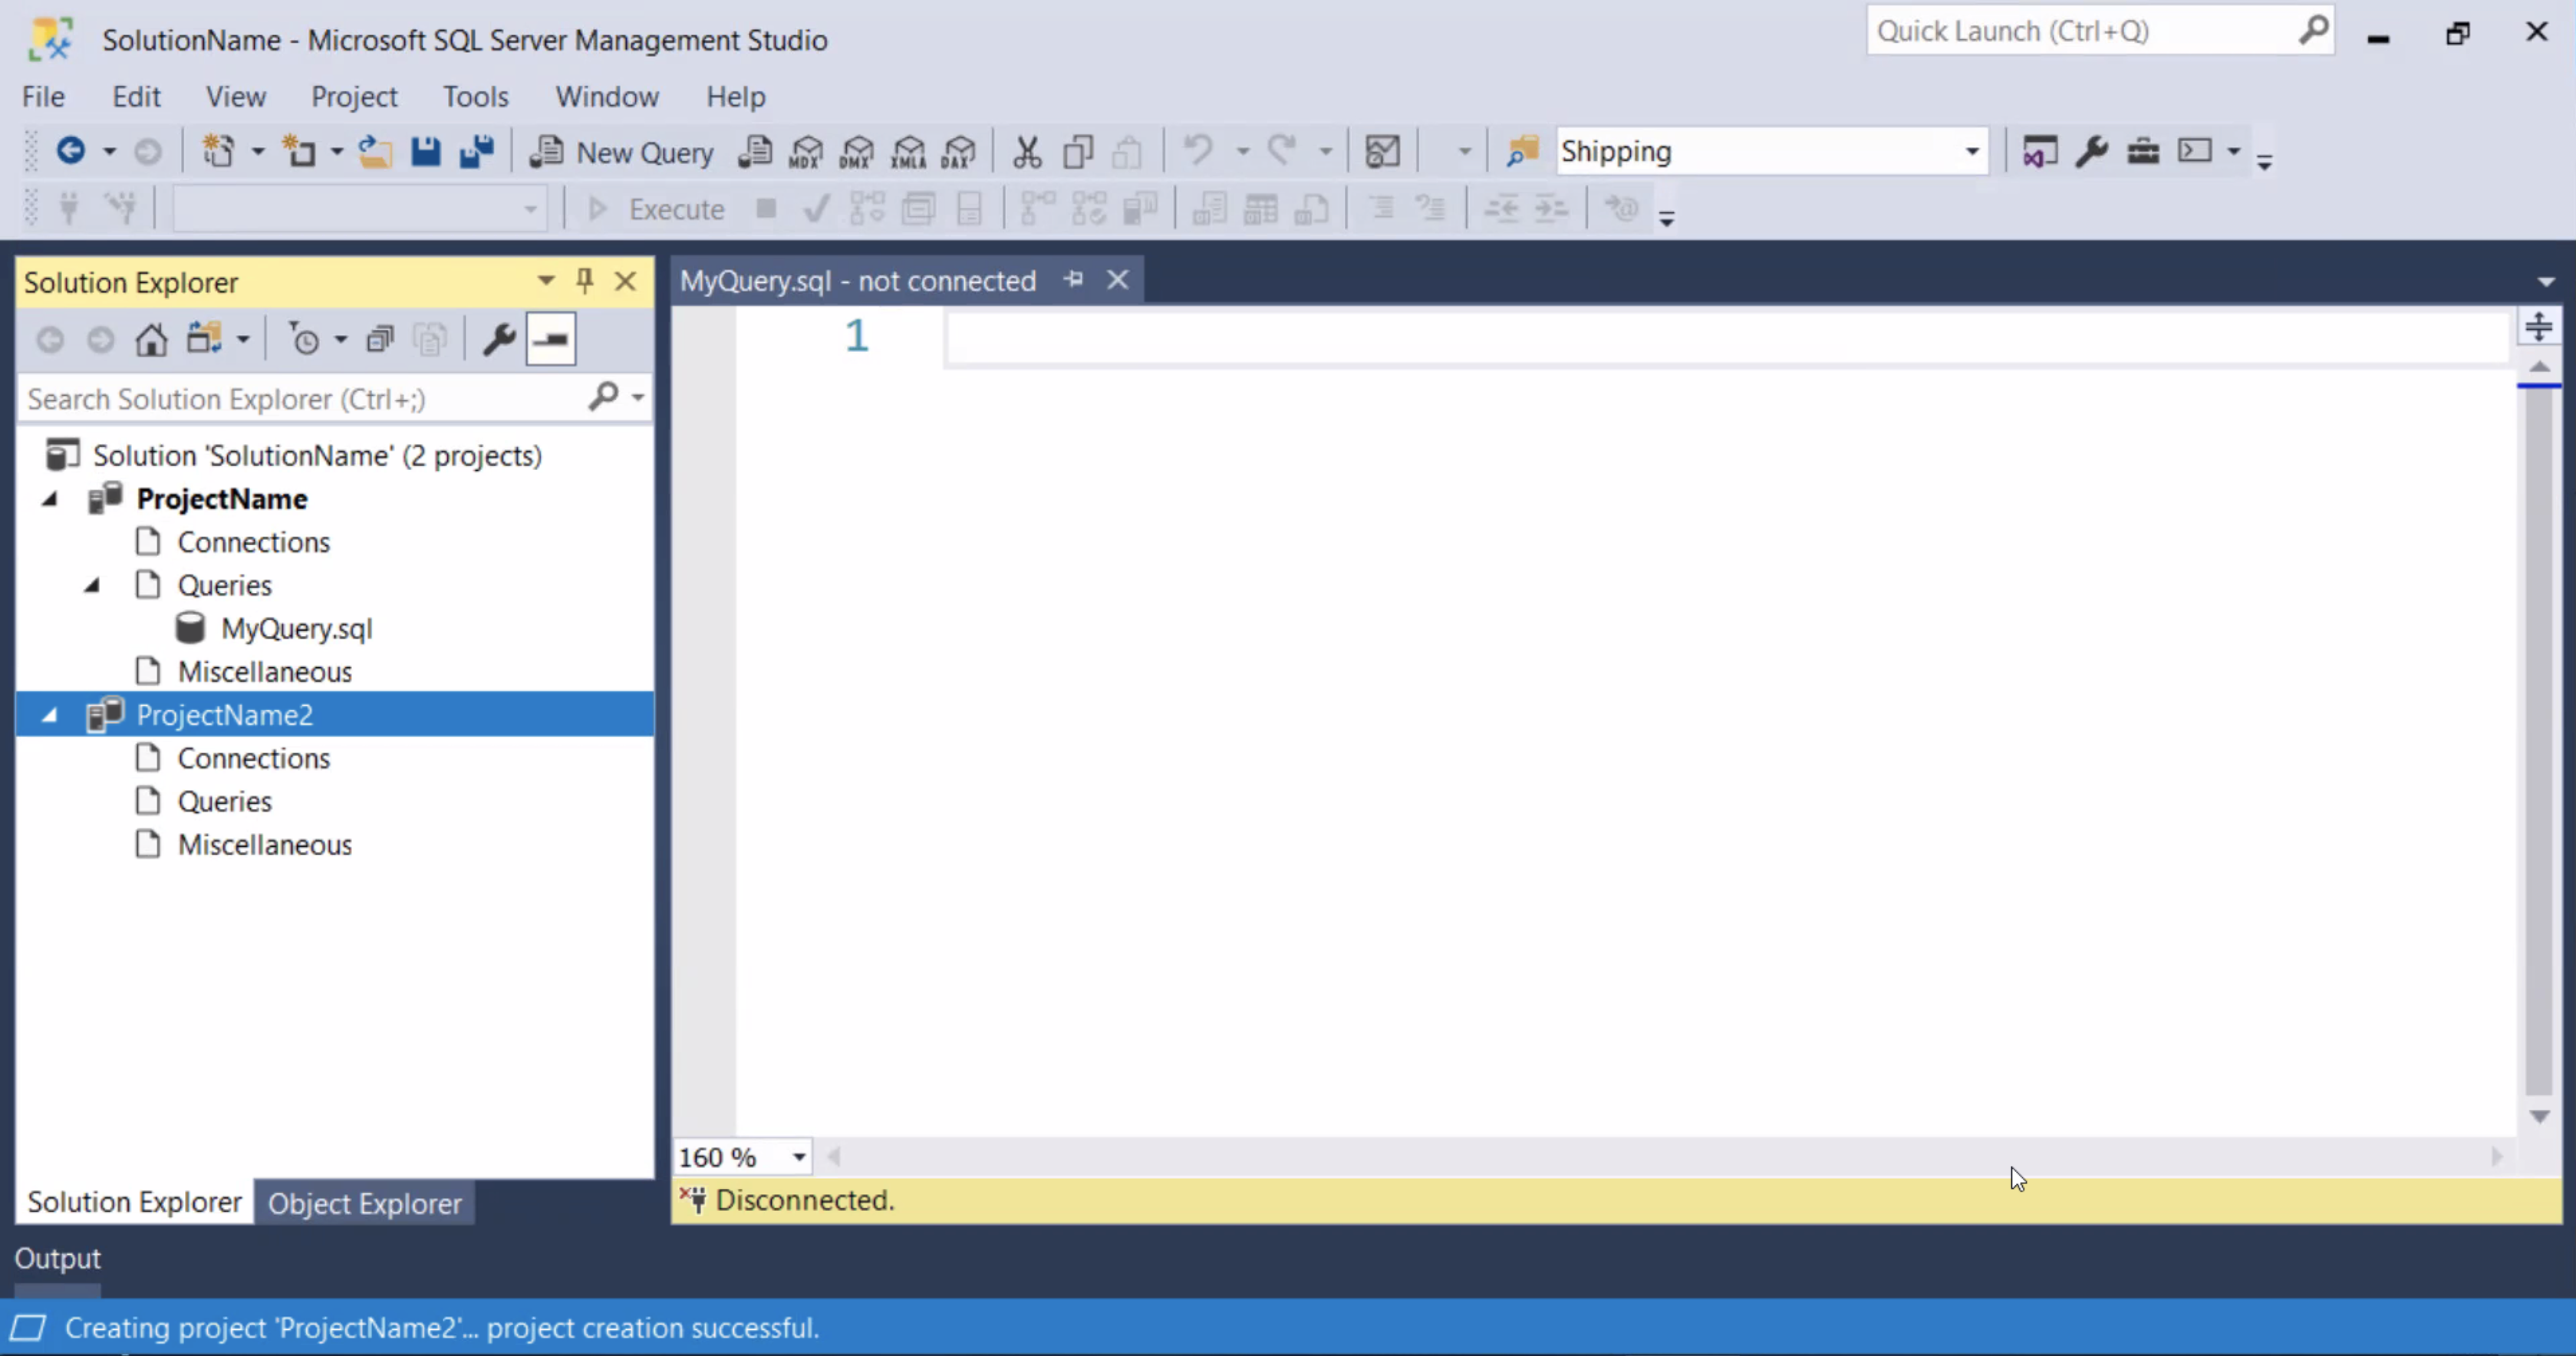
Task: Open Solution Explorer window position dropdown
Action: pos(546,281)
